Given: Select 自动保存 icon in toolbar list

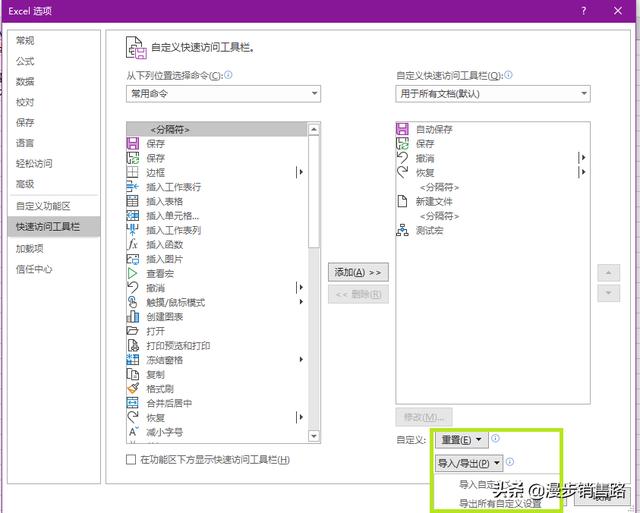Looking at the screenshot, I should coord(402,129).
